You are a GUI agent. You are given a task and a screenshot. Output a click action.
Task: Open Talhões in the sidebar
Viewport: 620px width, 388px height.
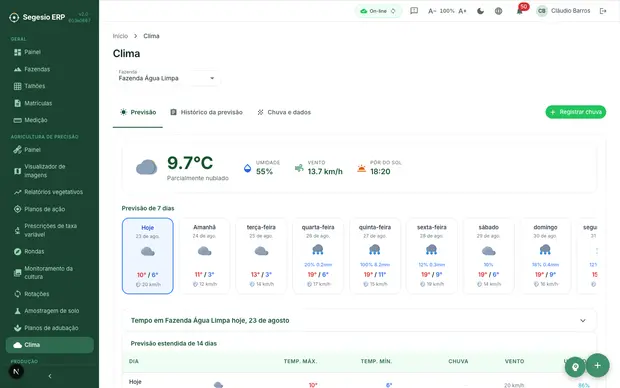tap(49, 86)
